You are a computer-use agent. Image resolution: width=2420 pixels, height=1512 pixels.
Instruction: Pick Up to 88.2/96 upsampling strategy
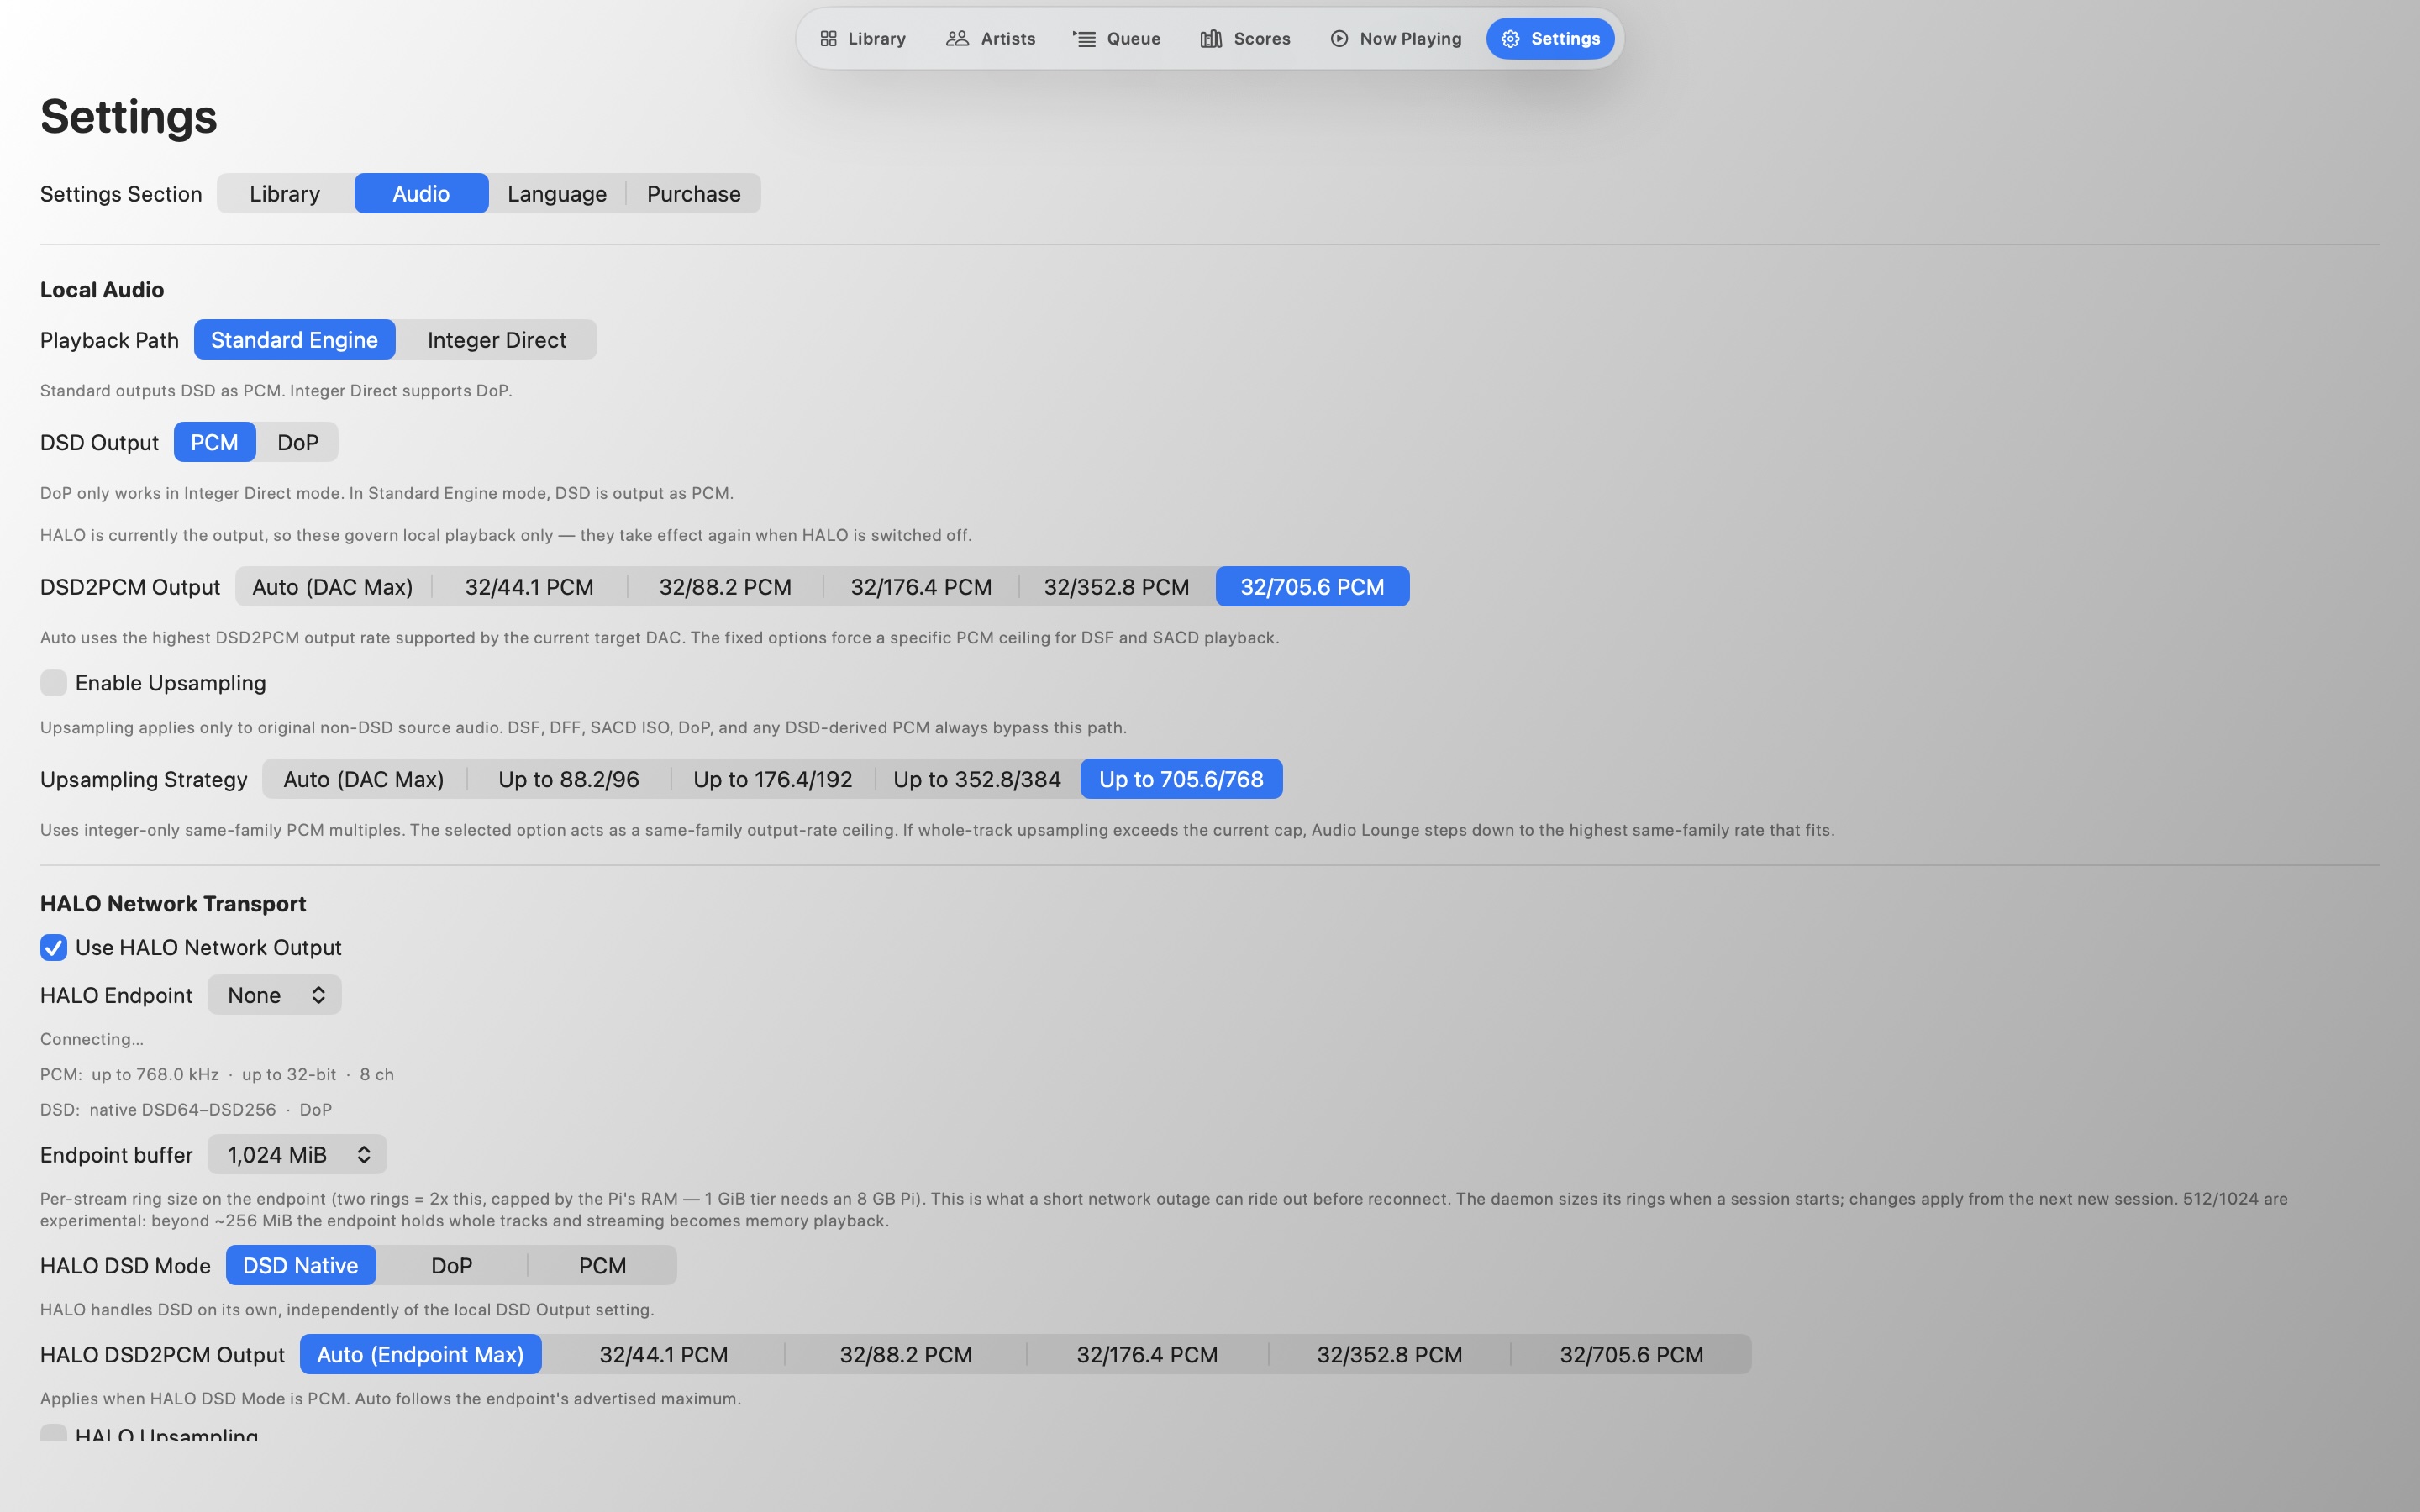tap(569, 779)
